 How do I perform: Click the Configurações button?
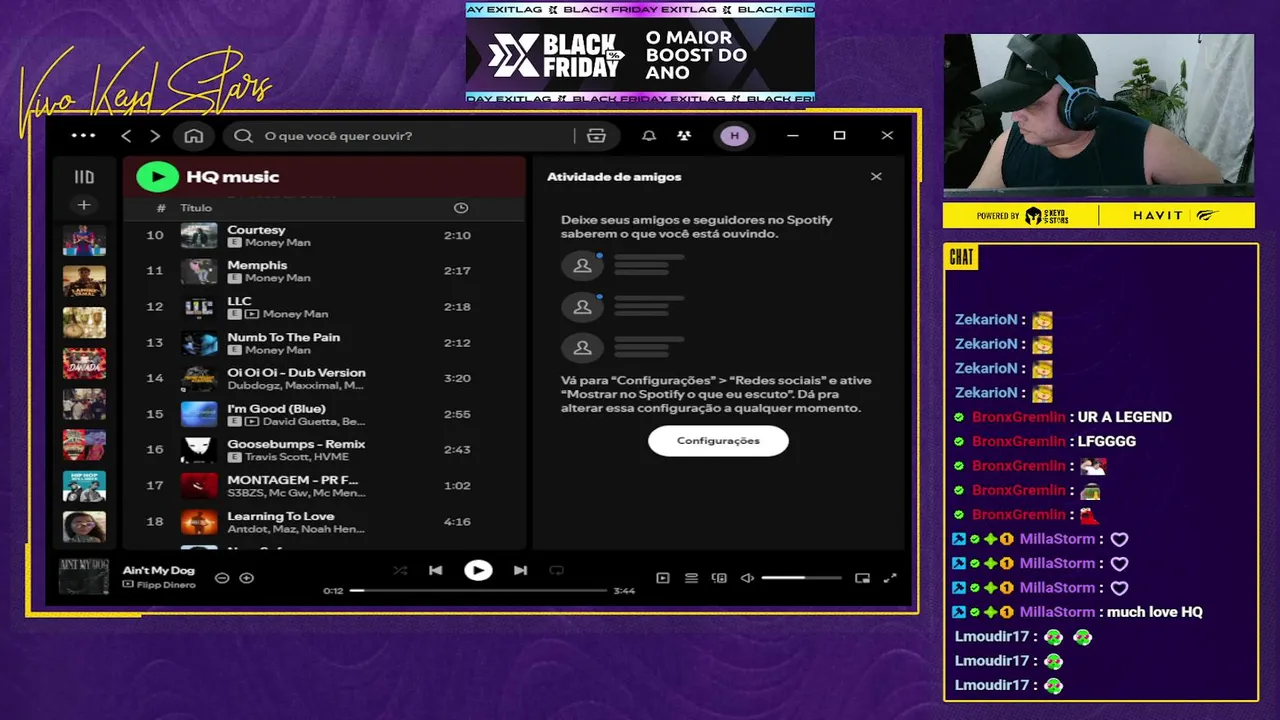click(x=718, y=441)
